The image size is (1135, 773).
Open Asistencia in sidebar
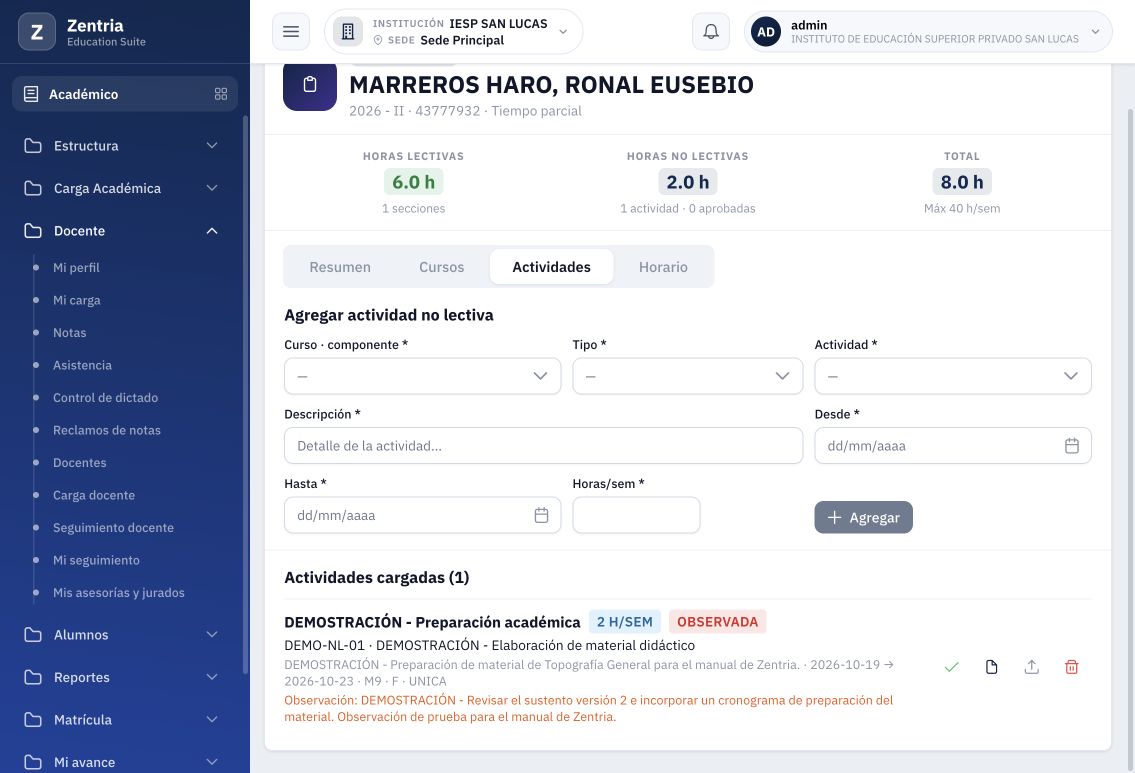pos(83,366)
